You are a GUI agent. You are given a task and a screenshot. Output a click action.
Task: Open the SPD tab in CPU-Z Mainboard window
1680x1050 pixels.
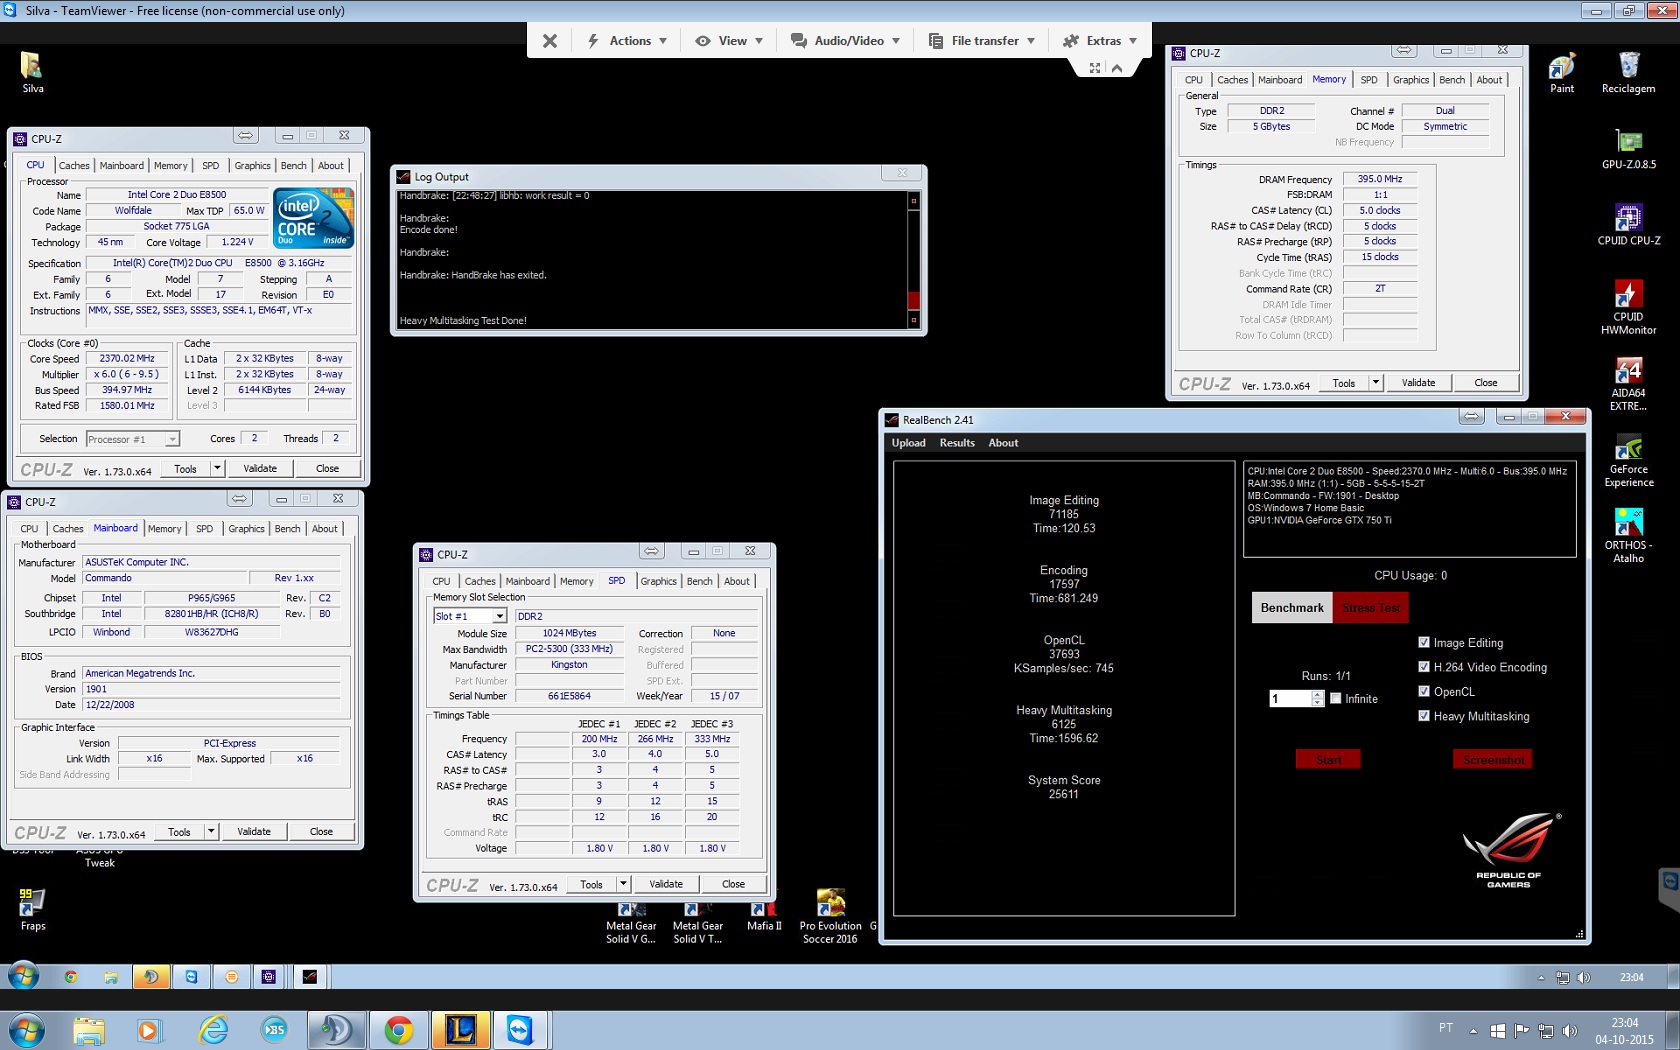click(204, 528)
